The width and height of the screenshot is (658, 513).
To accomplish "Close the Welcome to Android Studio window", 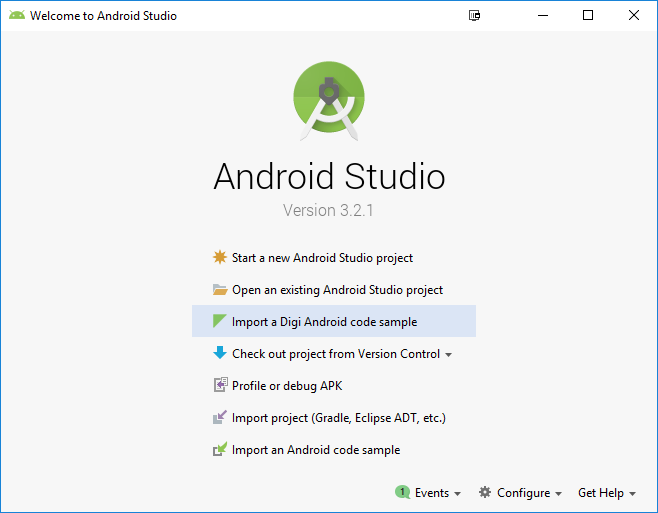I will tap(634, 16).
